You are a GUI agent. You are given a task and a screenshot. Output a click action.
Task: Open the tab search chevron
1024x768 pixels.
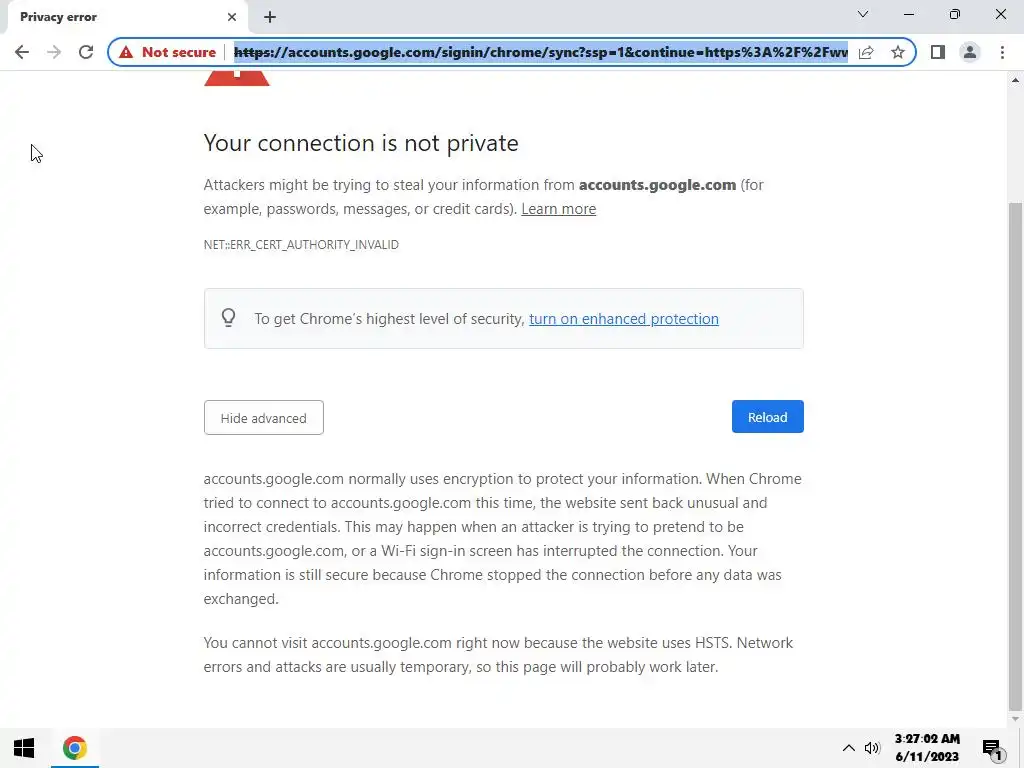coord(863,15)
